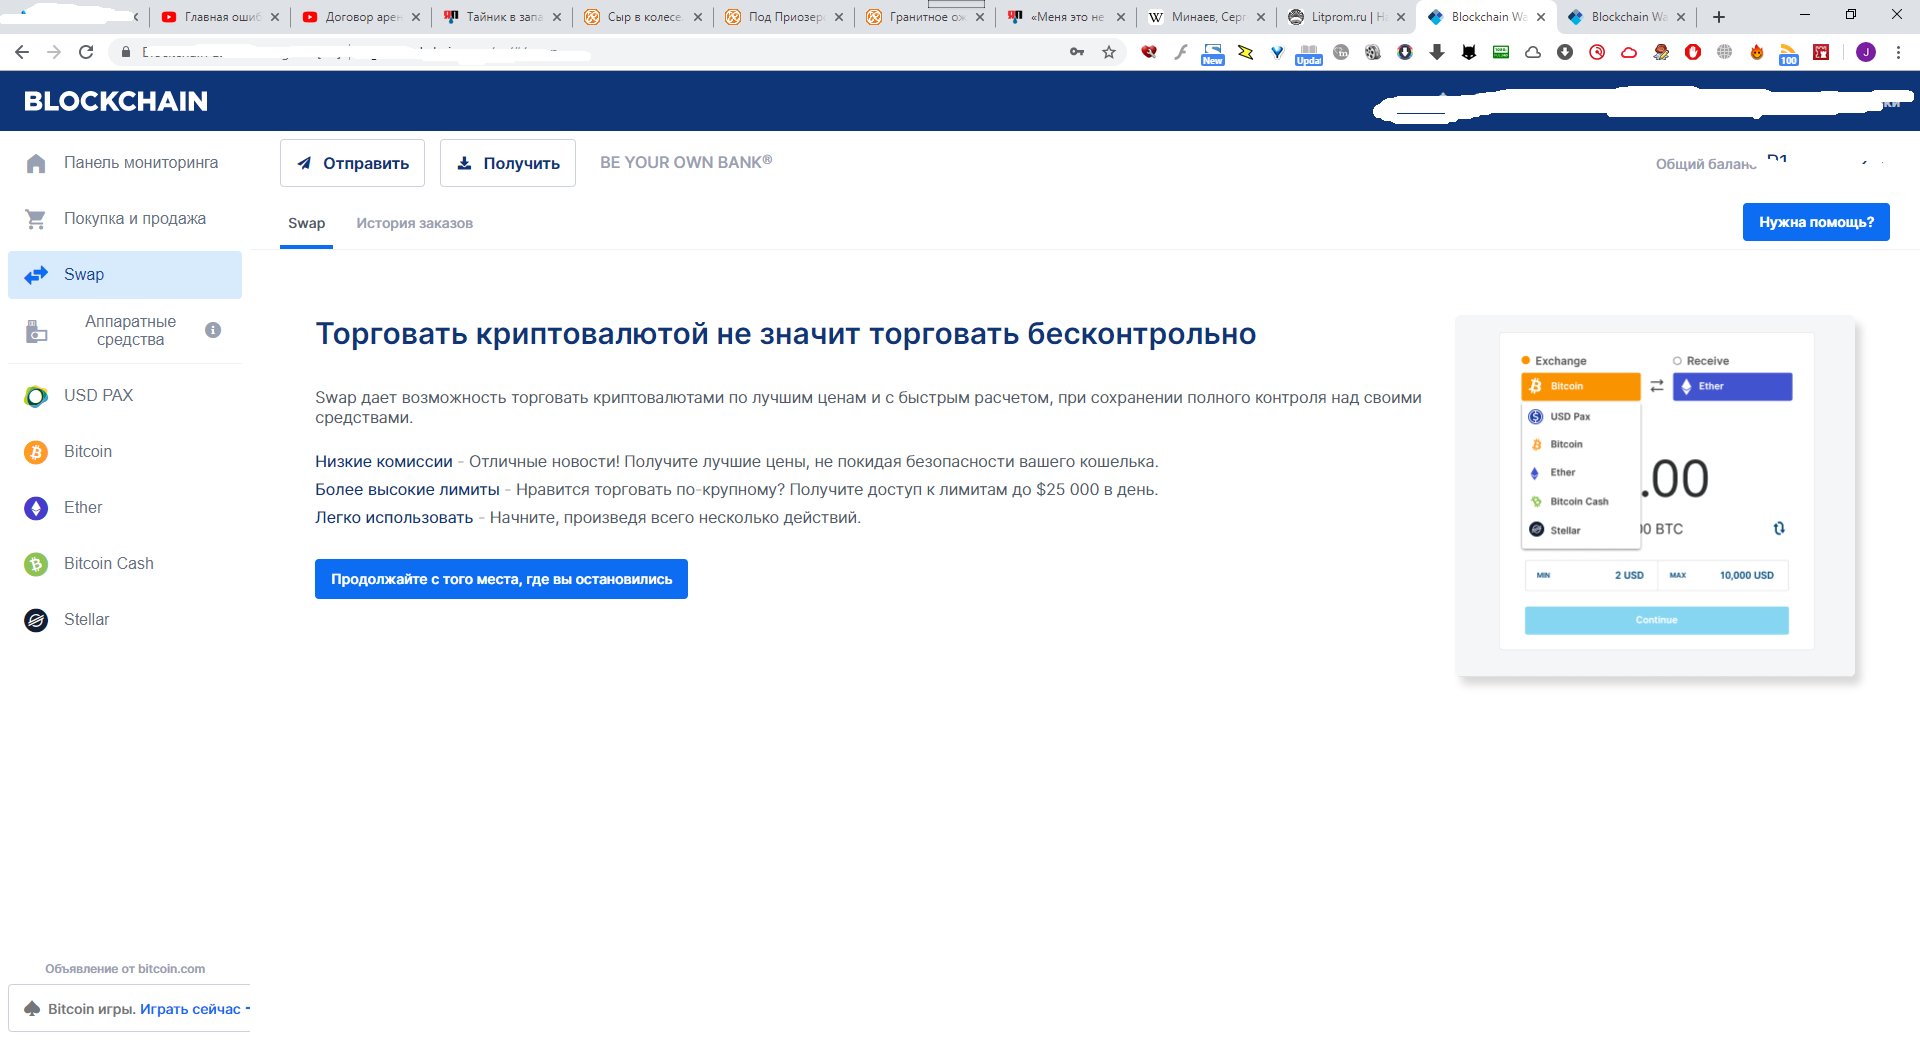Click the Отправить send button
This screenshot has width=1920, height=1040.
tap(352, 163)
